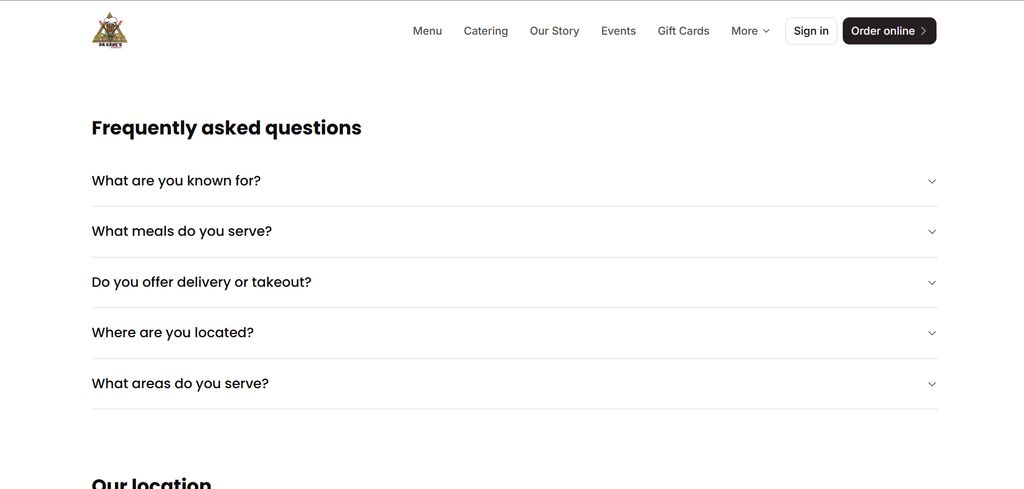Click arrow icon on Order online button
The height and width of the screenshot is (489, 1024).
click(923, 31)
